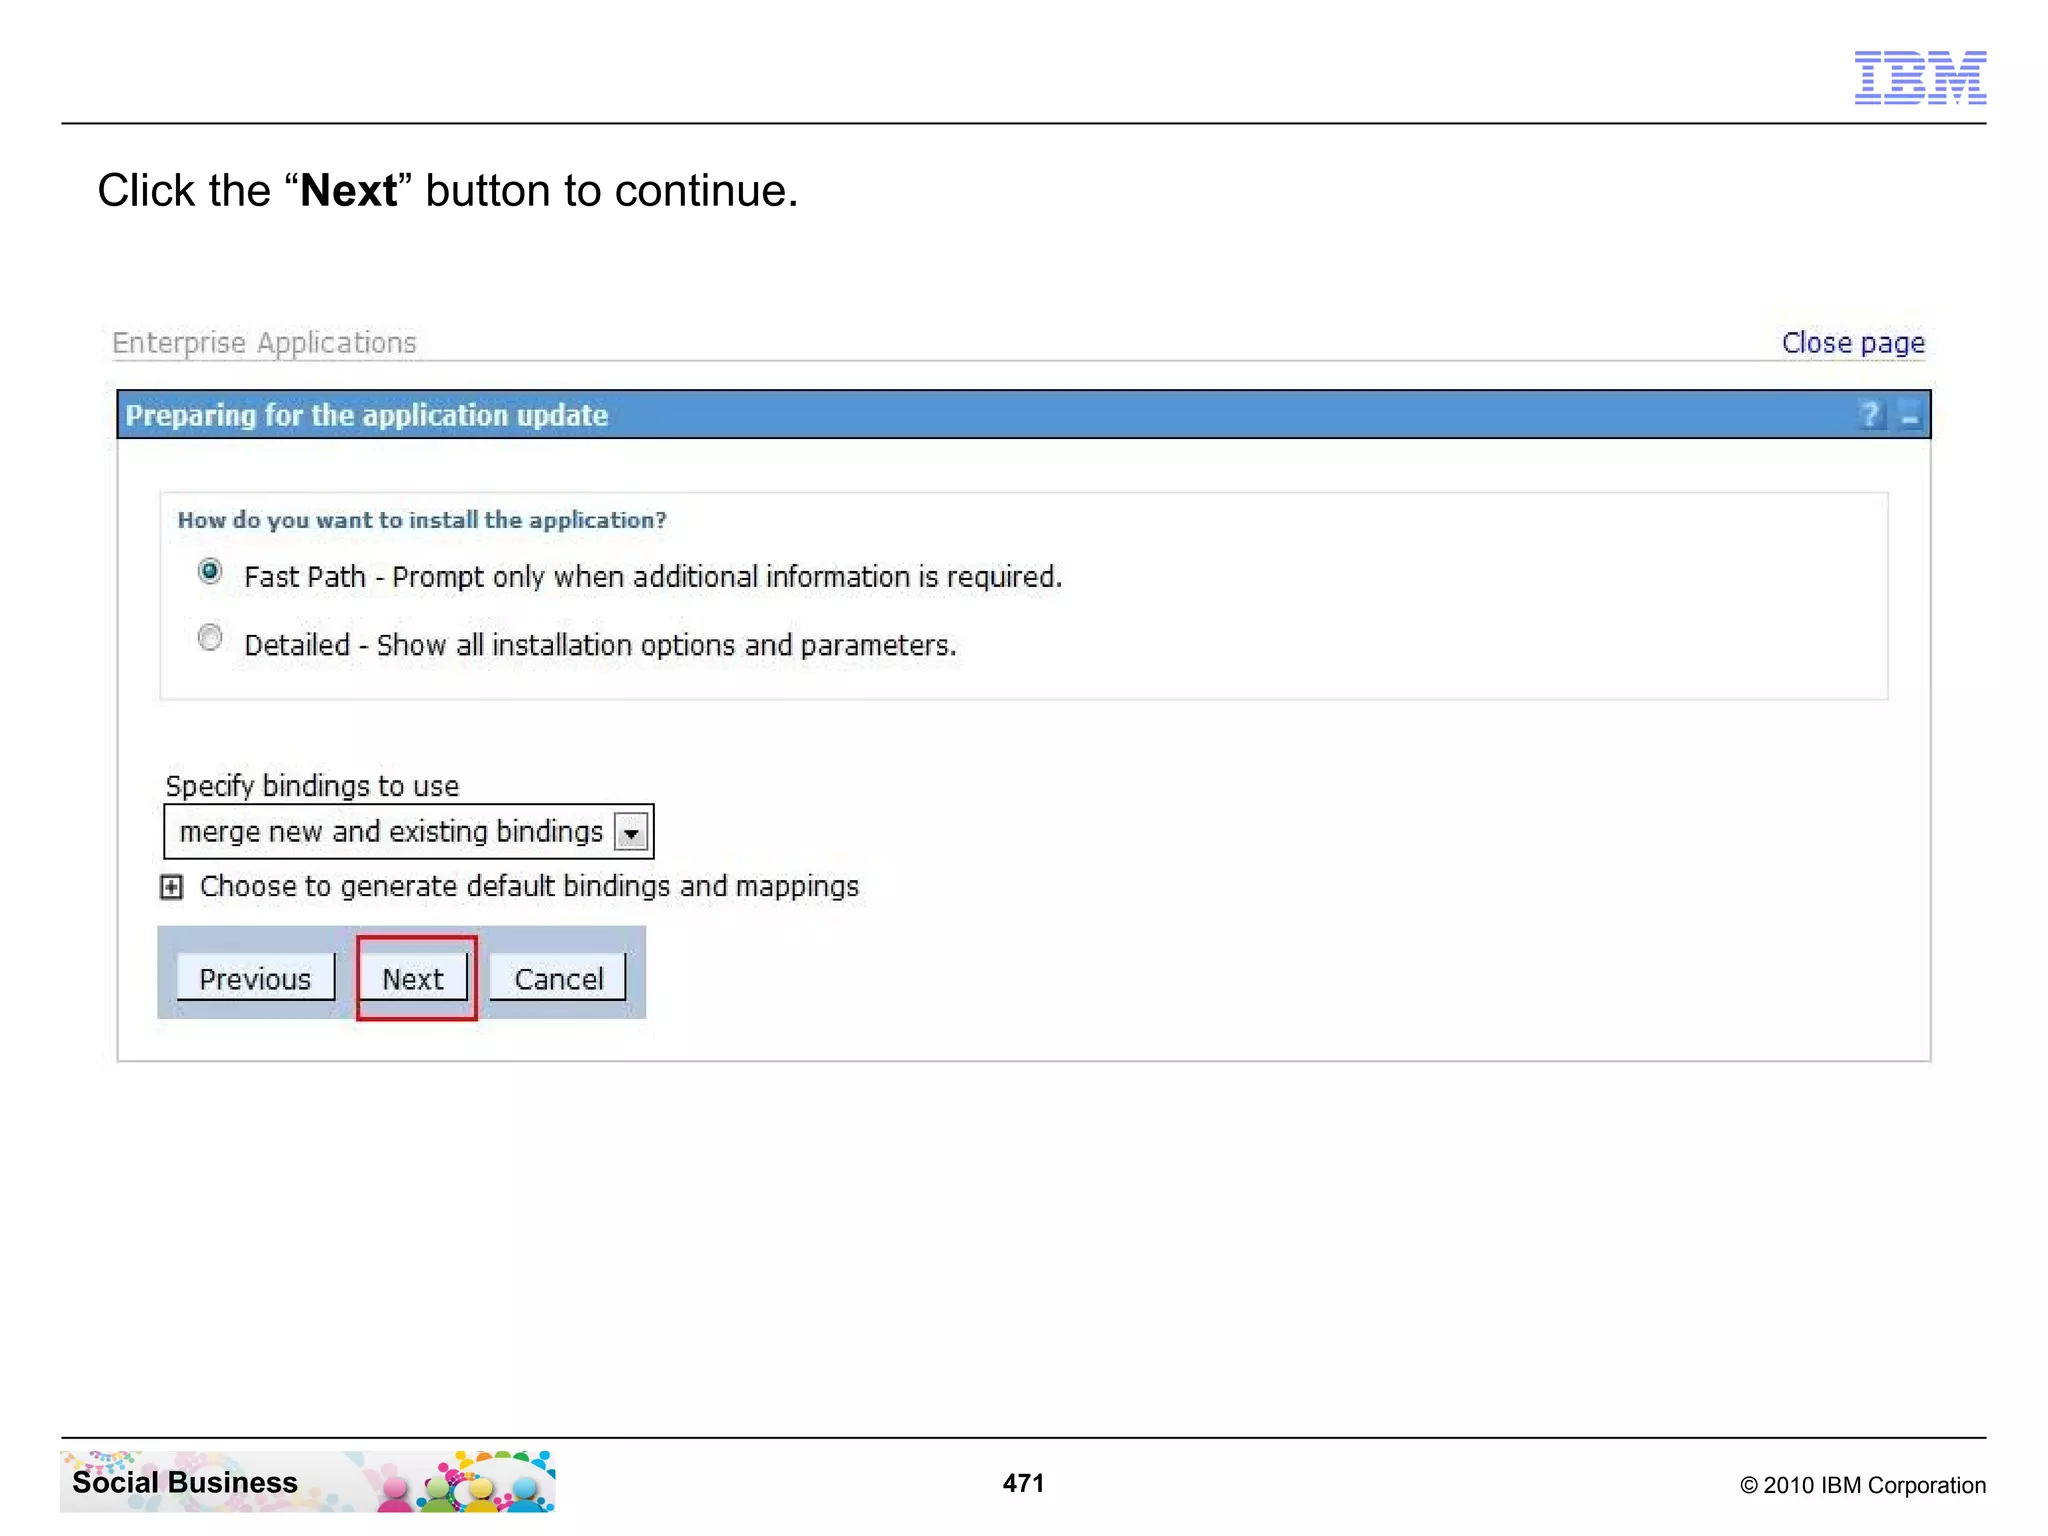Click the Close page link
The height and width of the screenshot is (1536, 2048).
[1853, 343]
